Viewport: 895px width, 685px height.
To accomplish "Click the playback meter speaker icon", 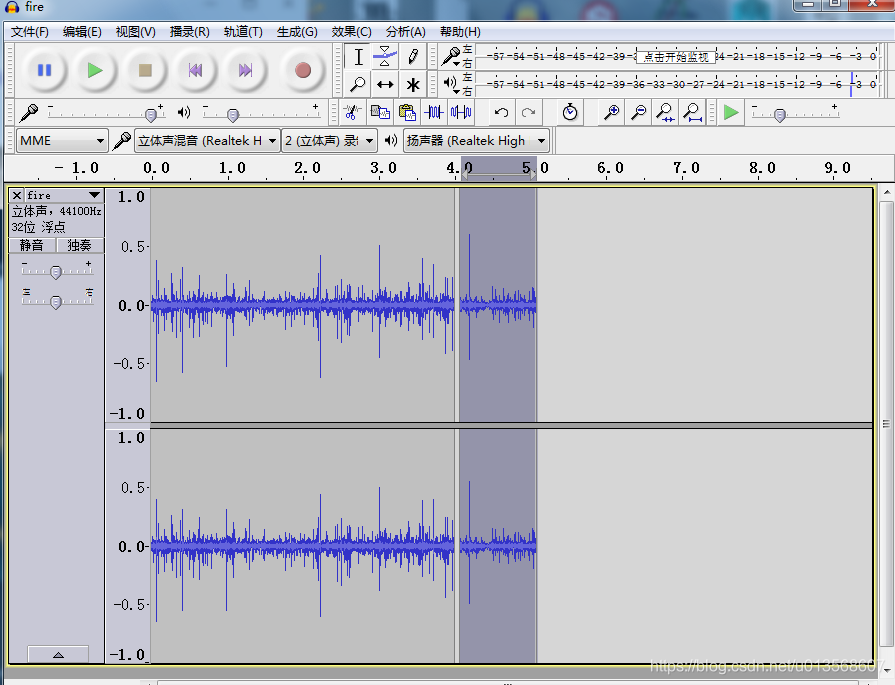I will [x=451, y=84].
